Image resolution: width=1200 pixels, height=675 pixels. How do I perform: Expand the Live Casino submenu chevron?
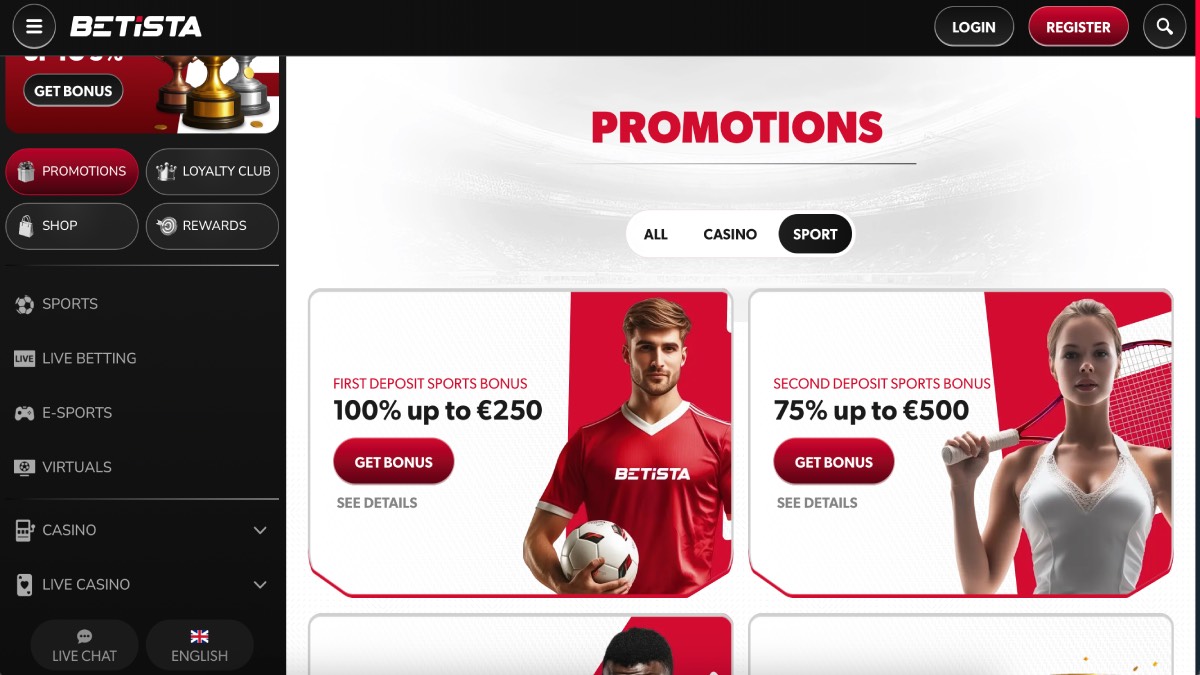click(260, 584)
